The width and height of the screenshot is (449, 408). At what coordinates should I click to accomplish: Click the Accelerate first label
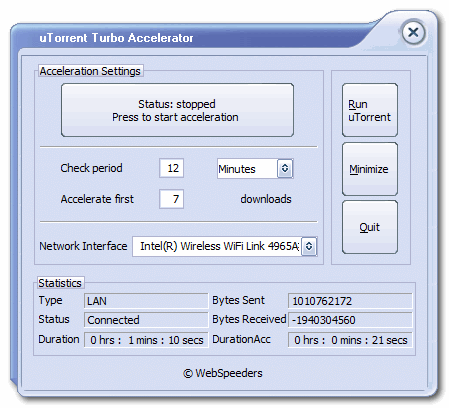click(97, 199)
